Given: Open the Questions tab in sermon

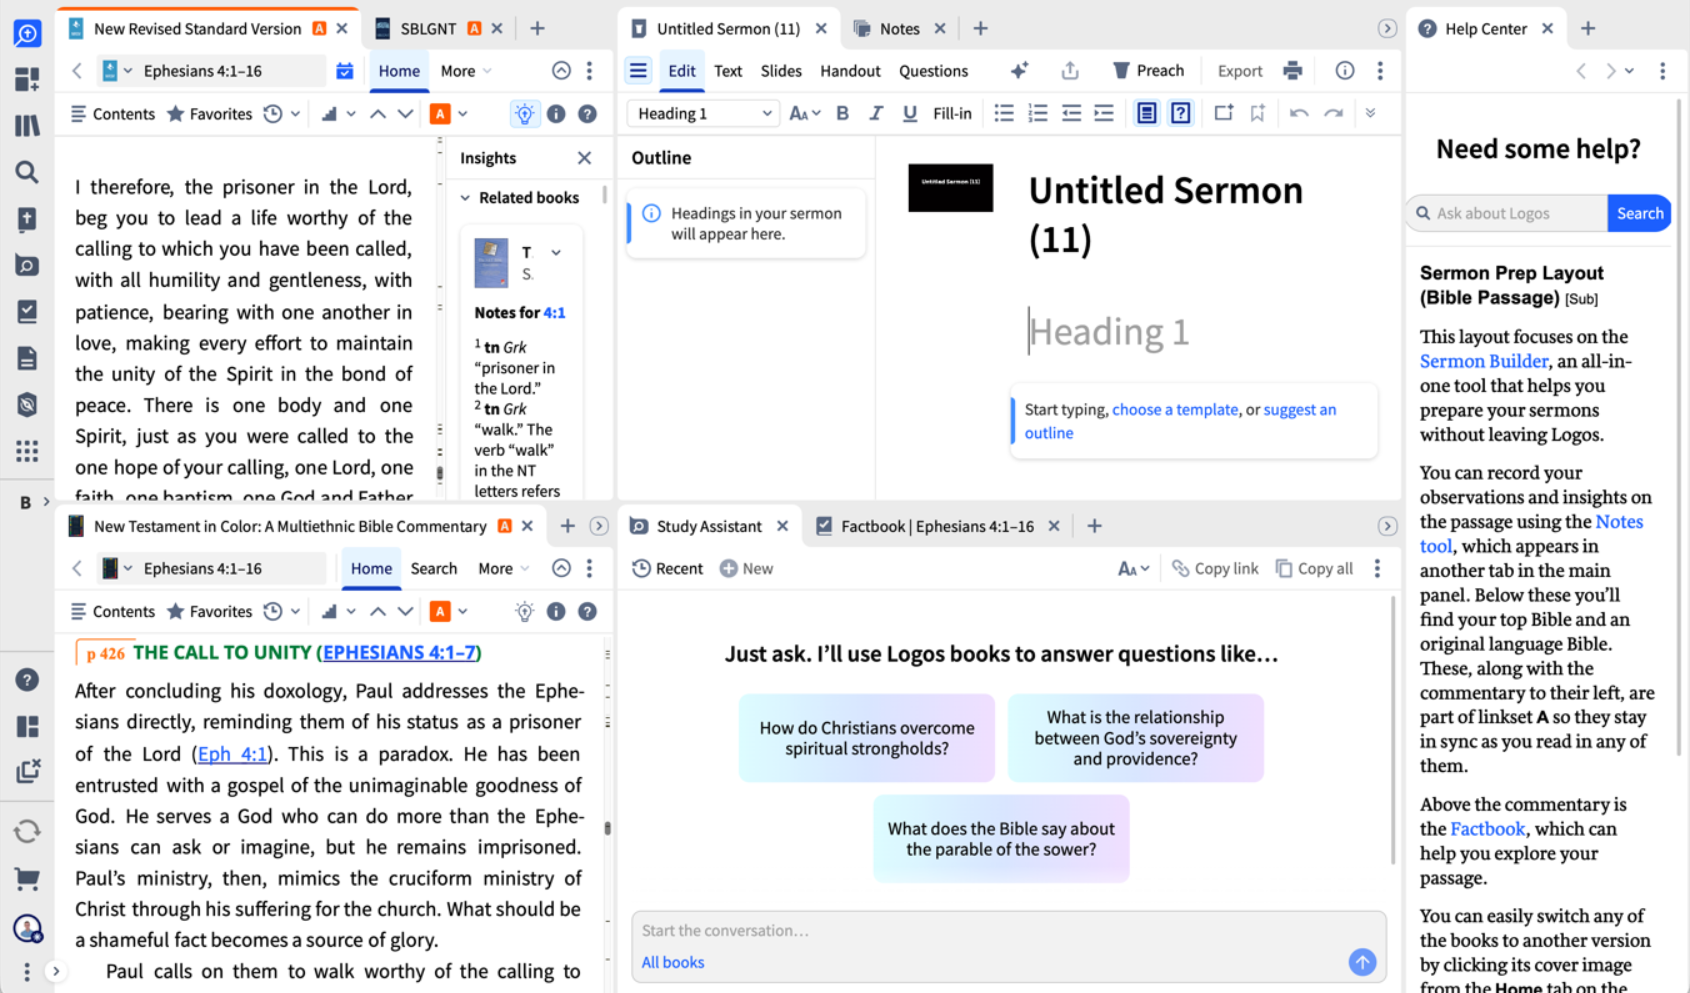Looking at the screenshot, I should 933,71.
